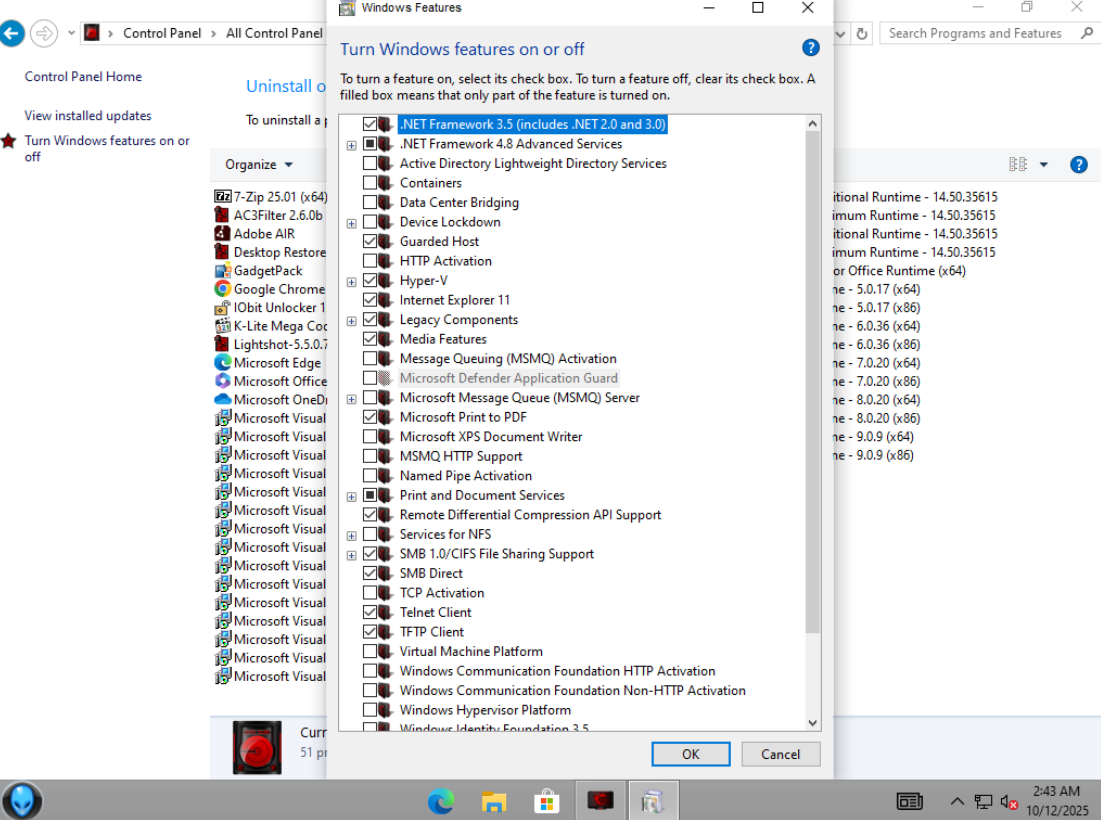Click the features list scroll up arrow

pyautogui.click(x=812, y=124)
